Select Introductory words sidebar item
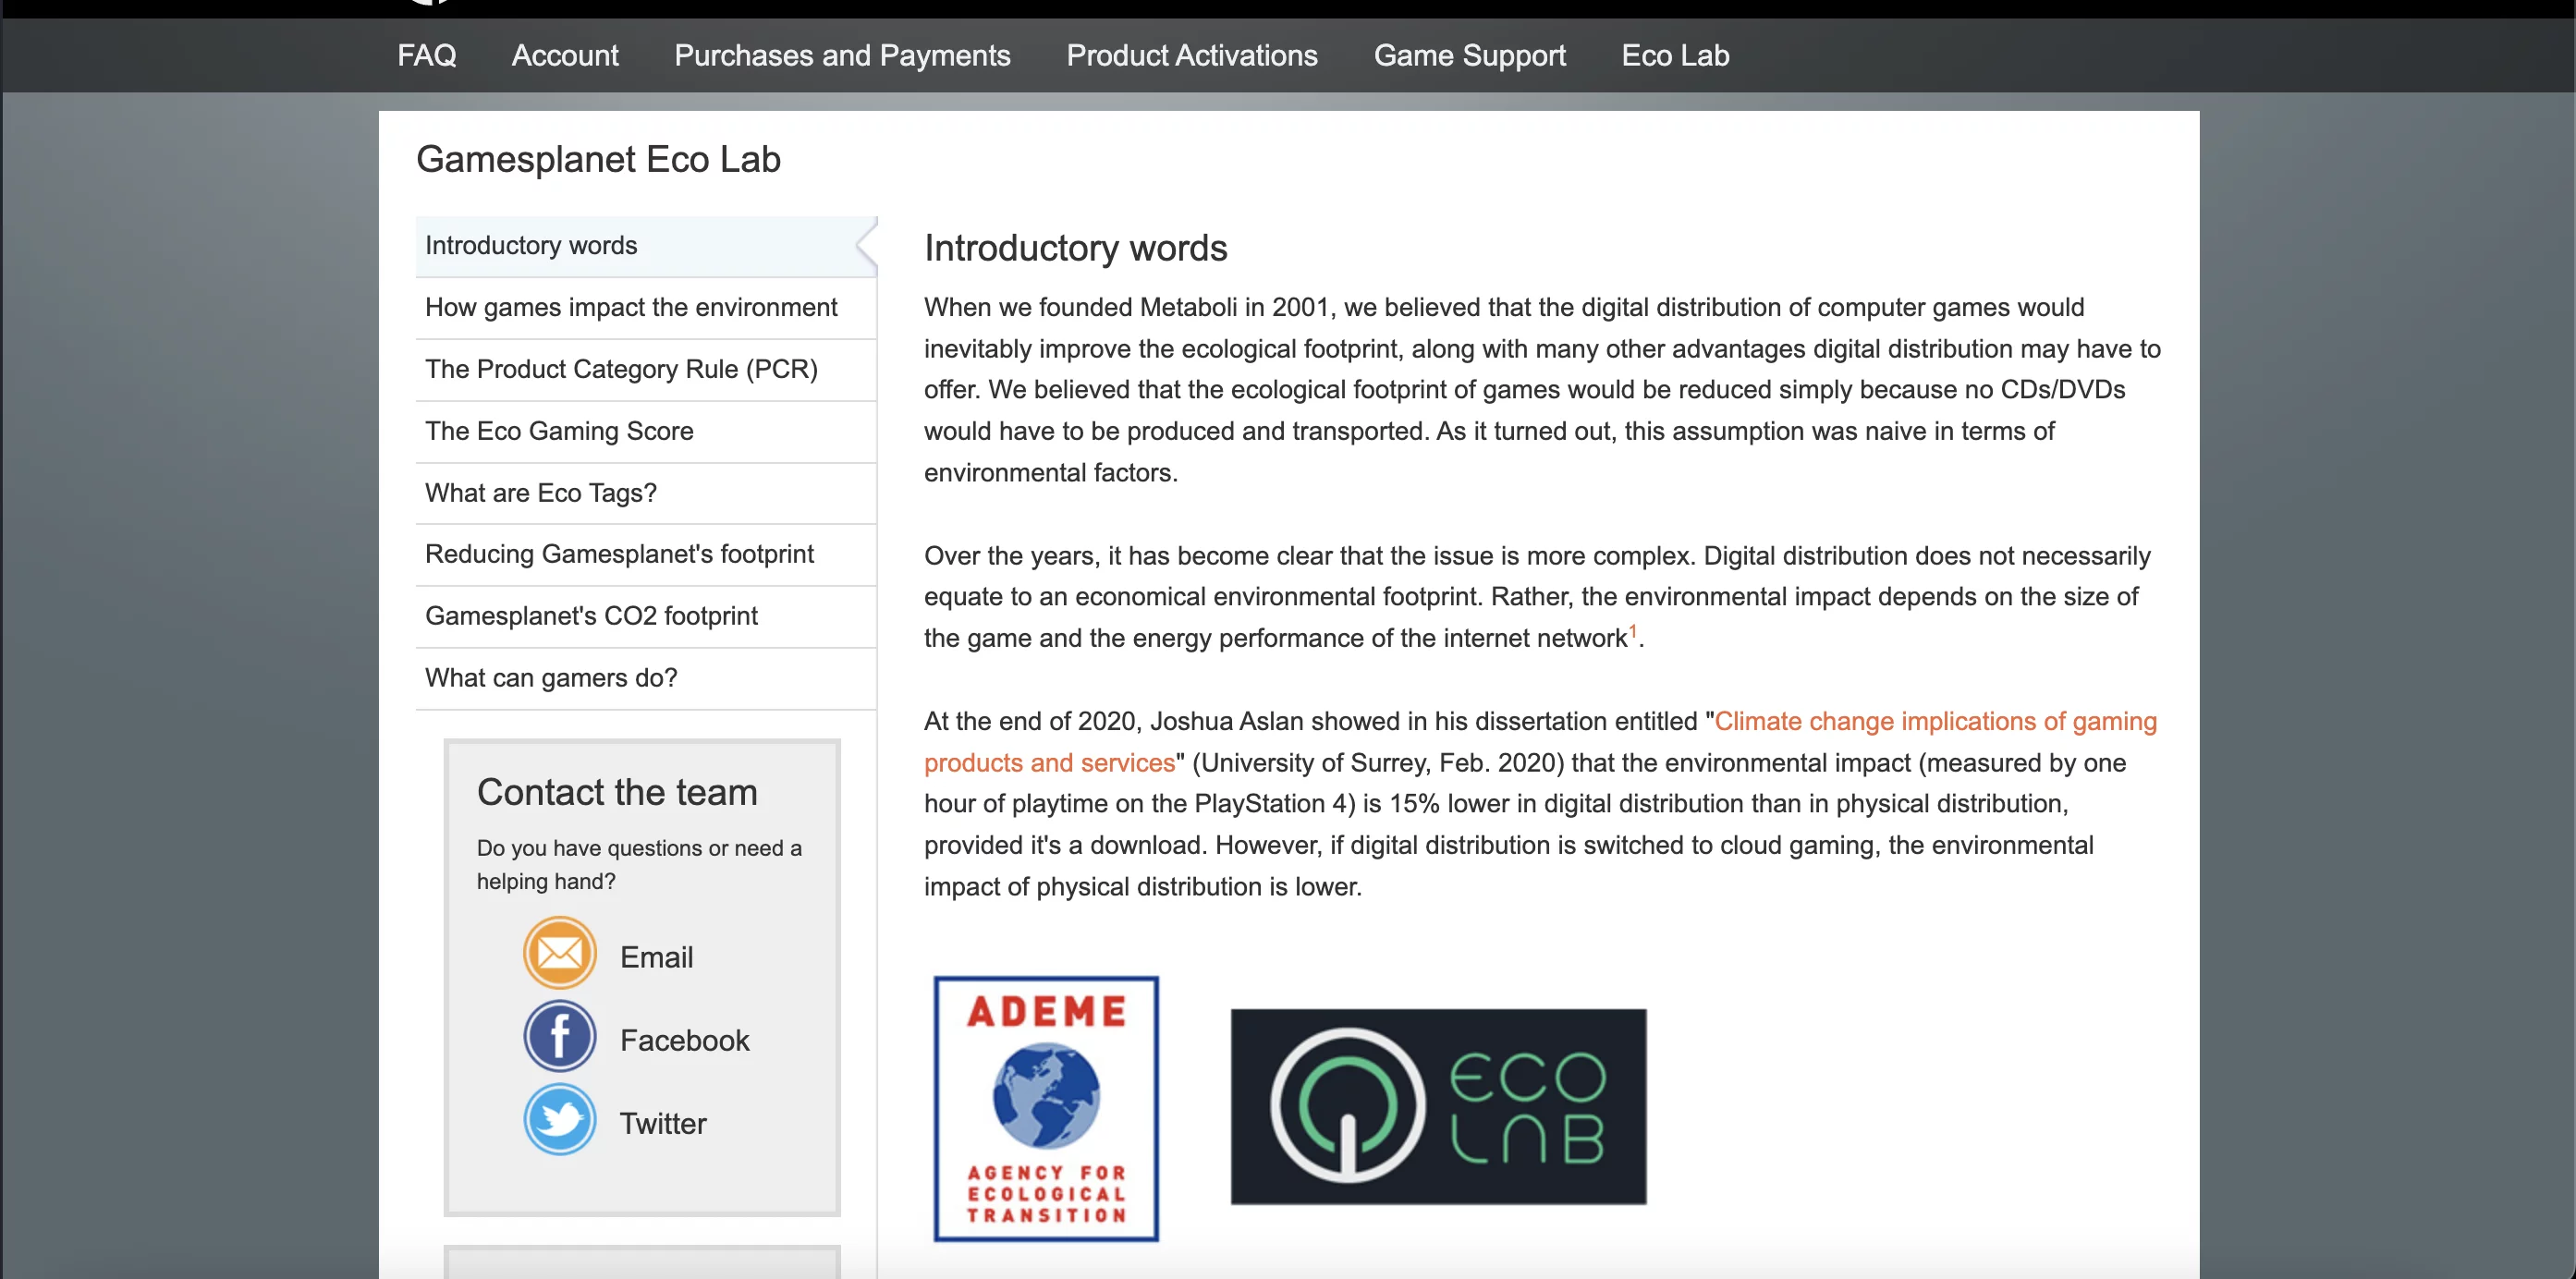This screenshot has height=1279, width=2576. pos(531,245)
